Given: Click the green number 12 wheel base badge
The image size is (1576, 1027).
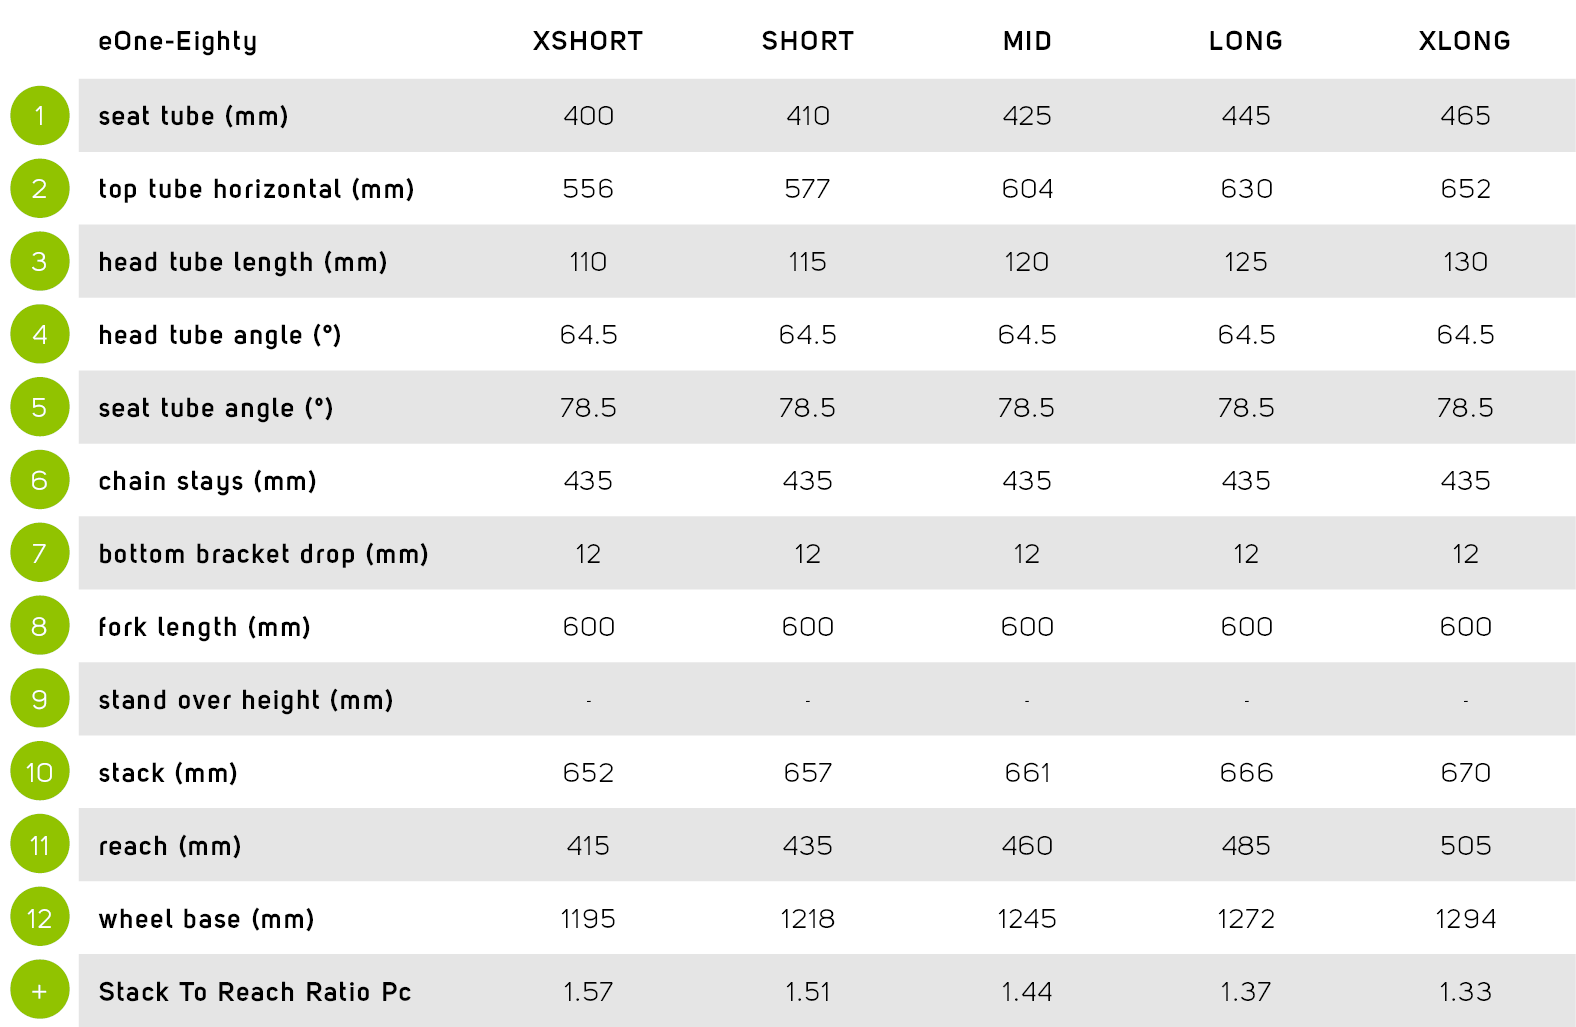Looking at the screenshot, I should coord(39,919).
